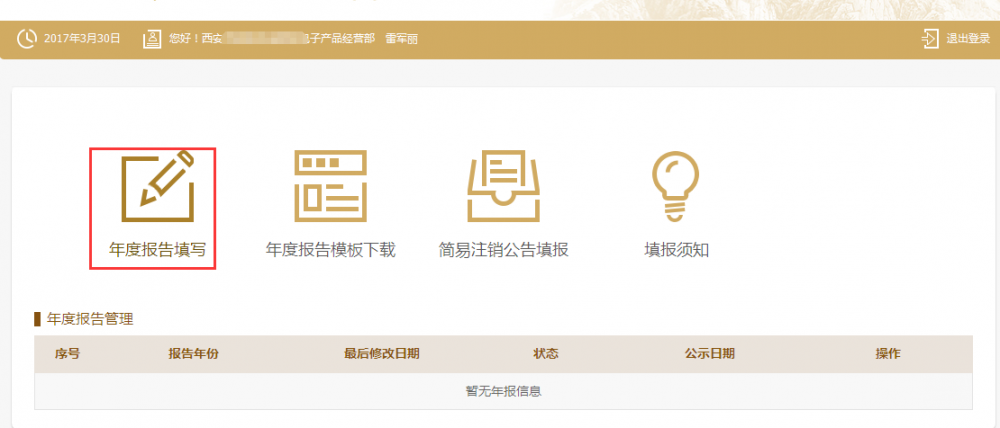Click the template icon for 年度报告模板下载
This screenshot has height=428, width=1000.
click(x=330, y=186)
